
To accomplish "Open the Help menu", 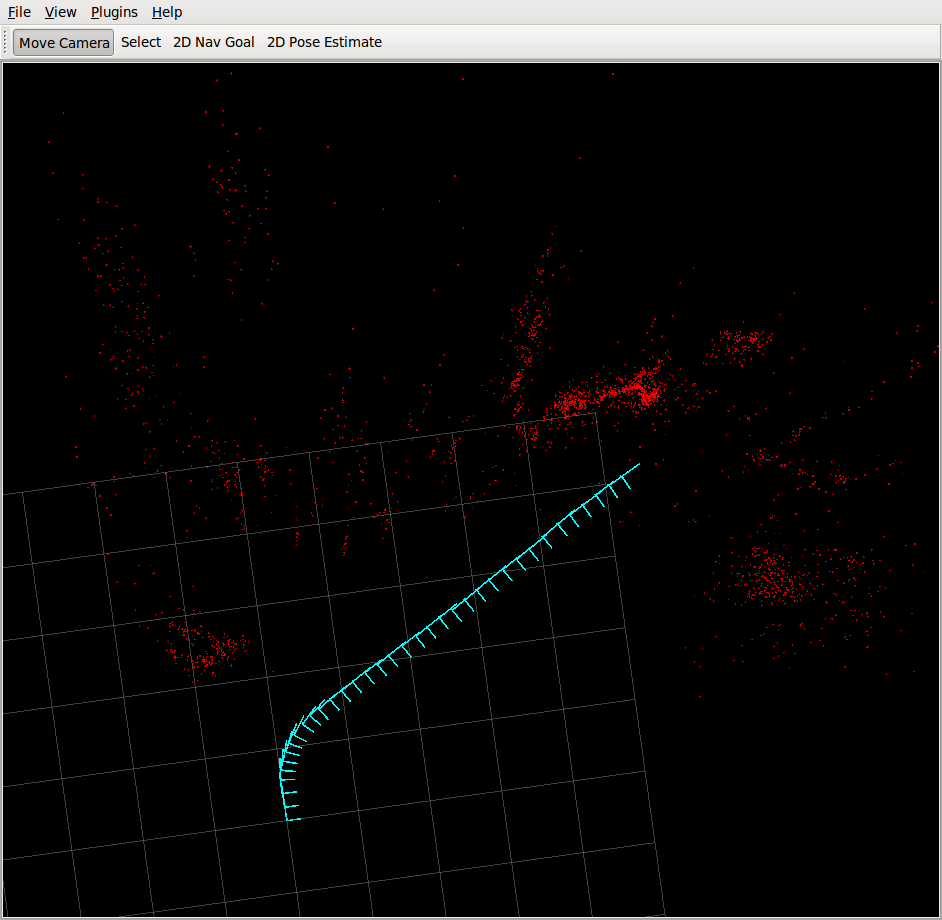I will (167, 12).
